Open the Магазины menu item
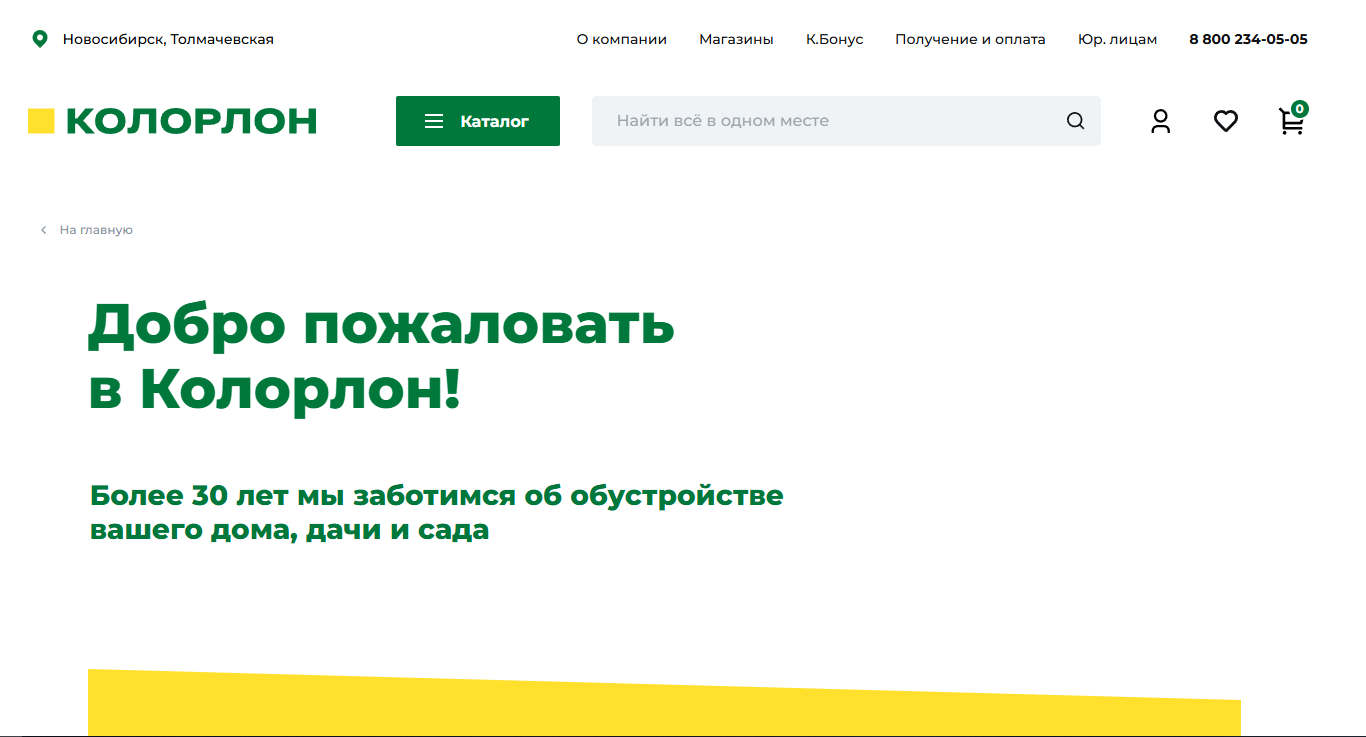The width and height of the screenshot is (1366, 737). click(736, 39)
